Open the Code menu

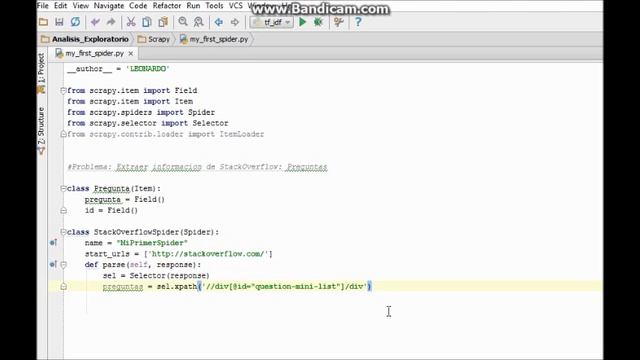138,6
